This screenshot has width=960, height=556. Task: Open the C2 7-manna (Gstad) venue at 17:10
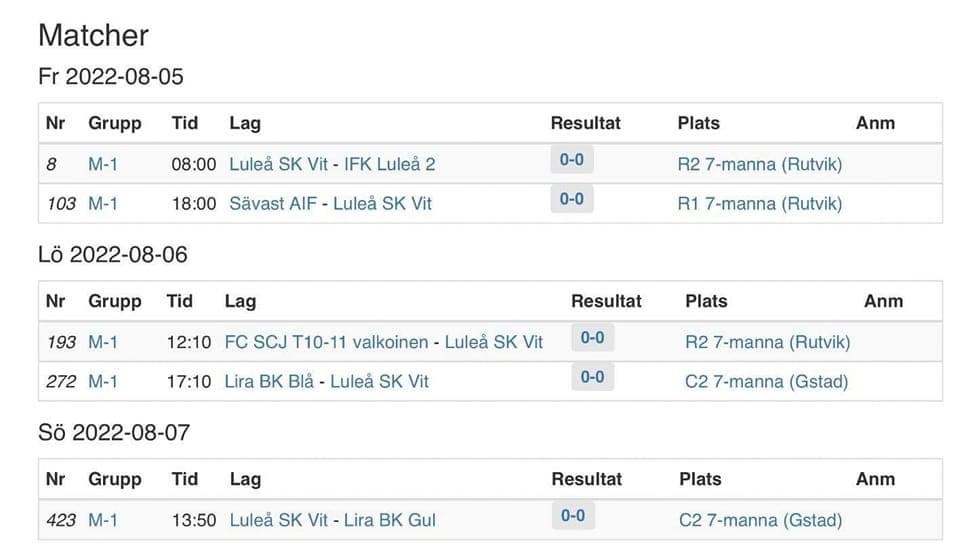[767, 381]
